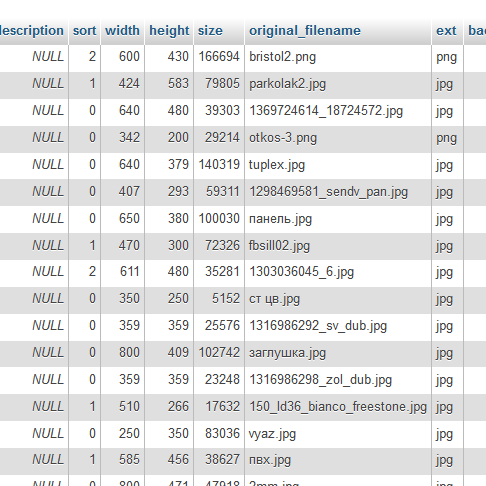Click size value 166694
This screenshot has height=486, width=486.
(x=219, y=57)
